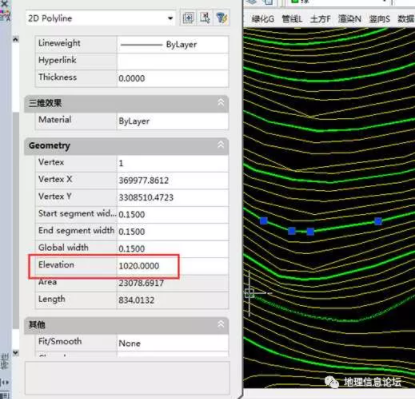Click the properties panel scroll up arrow

tap(16, 39)
